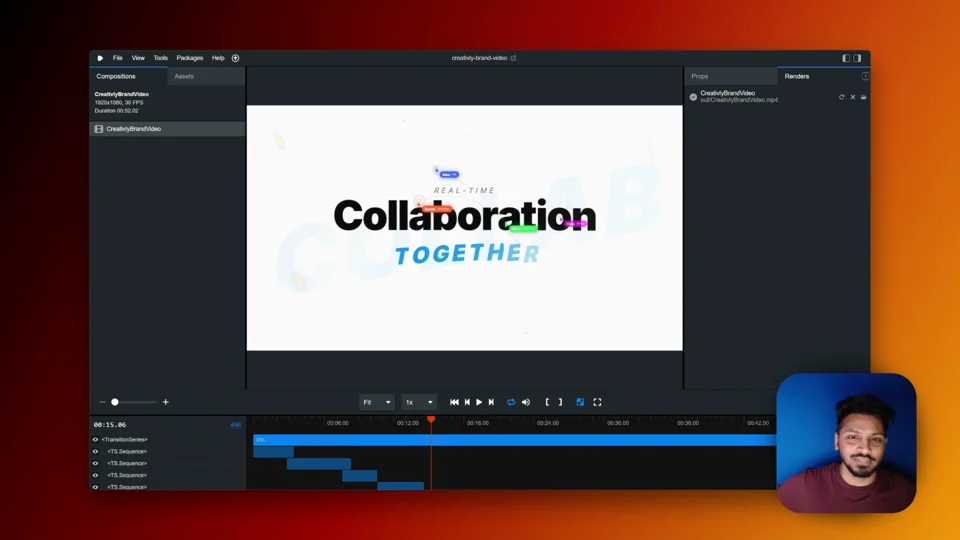Open the Fit zoom dropdown
This screenshot has width=960, height=540.
[377, 402]
